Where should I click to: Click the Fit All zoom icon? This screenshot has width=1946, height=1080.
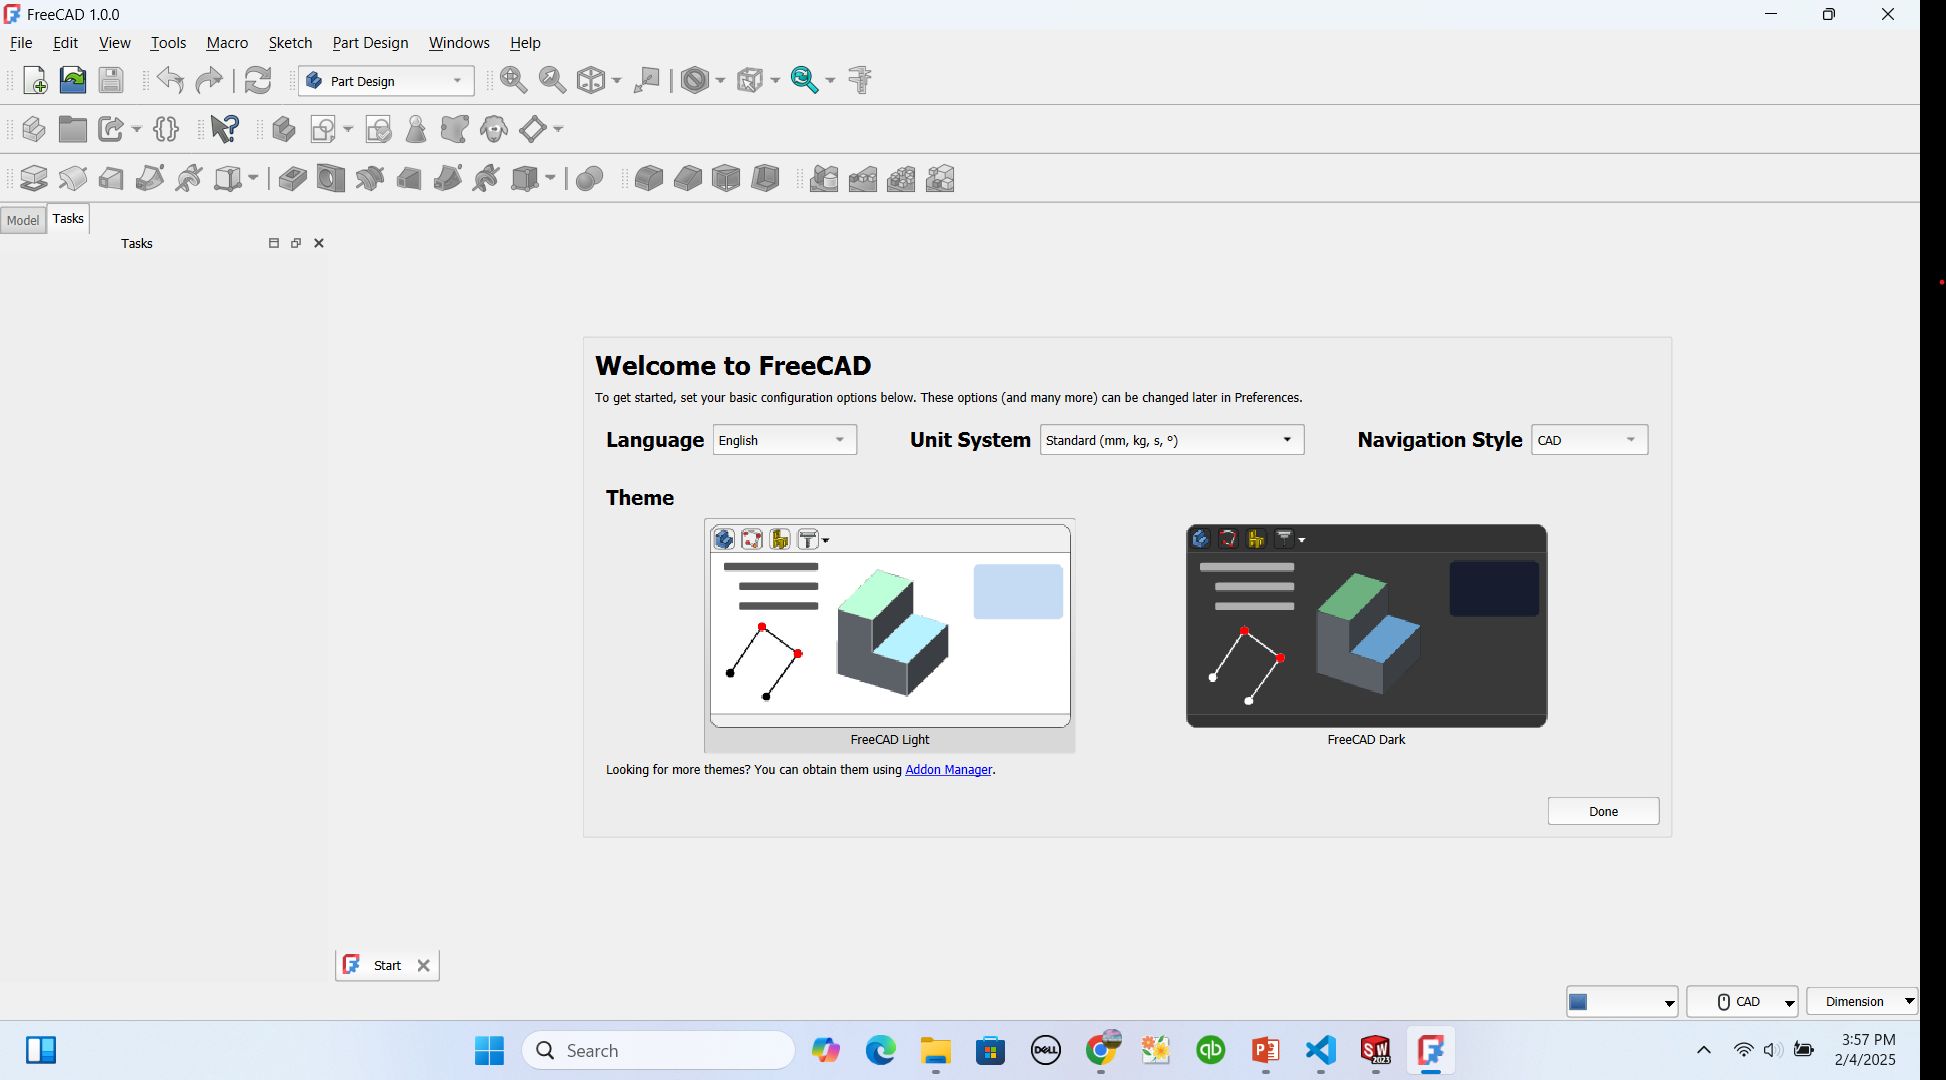[514, 80]
